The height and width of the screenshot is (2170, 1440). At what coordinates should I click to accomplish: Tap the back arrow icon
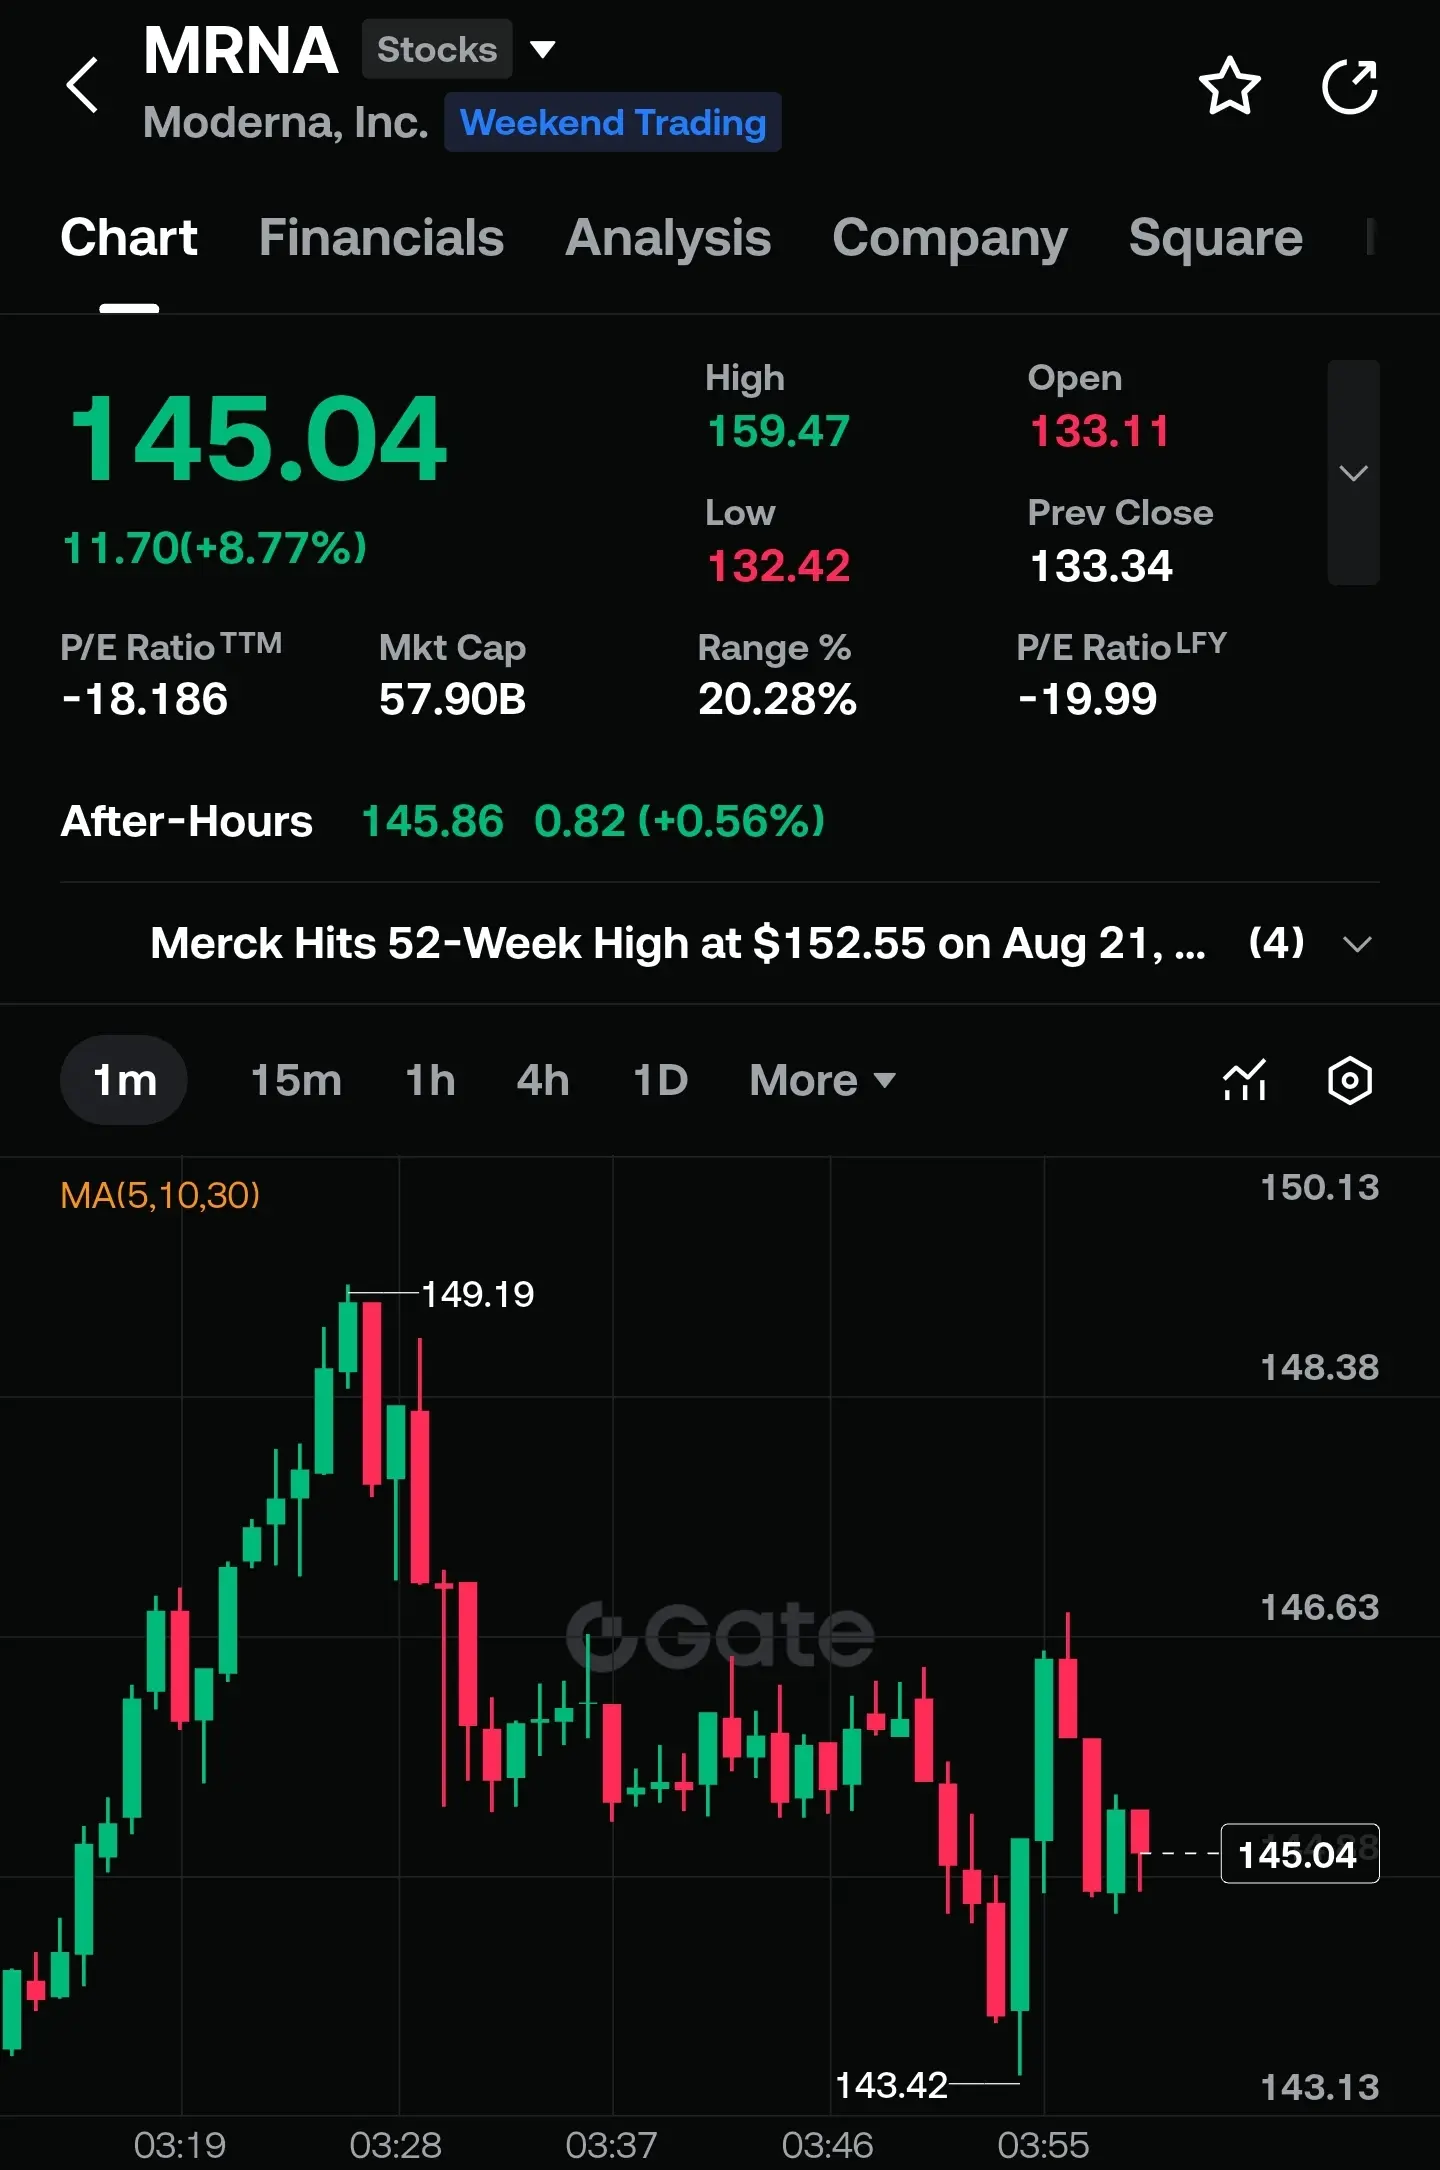click(83, 85)
